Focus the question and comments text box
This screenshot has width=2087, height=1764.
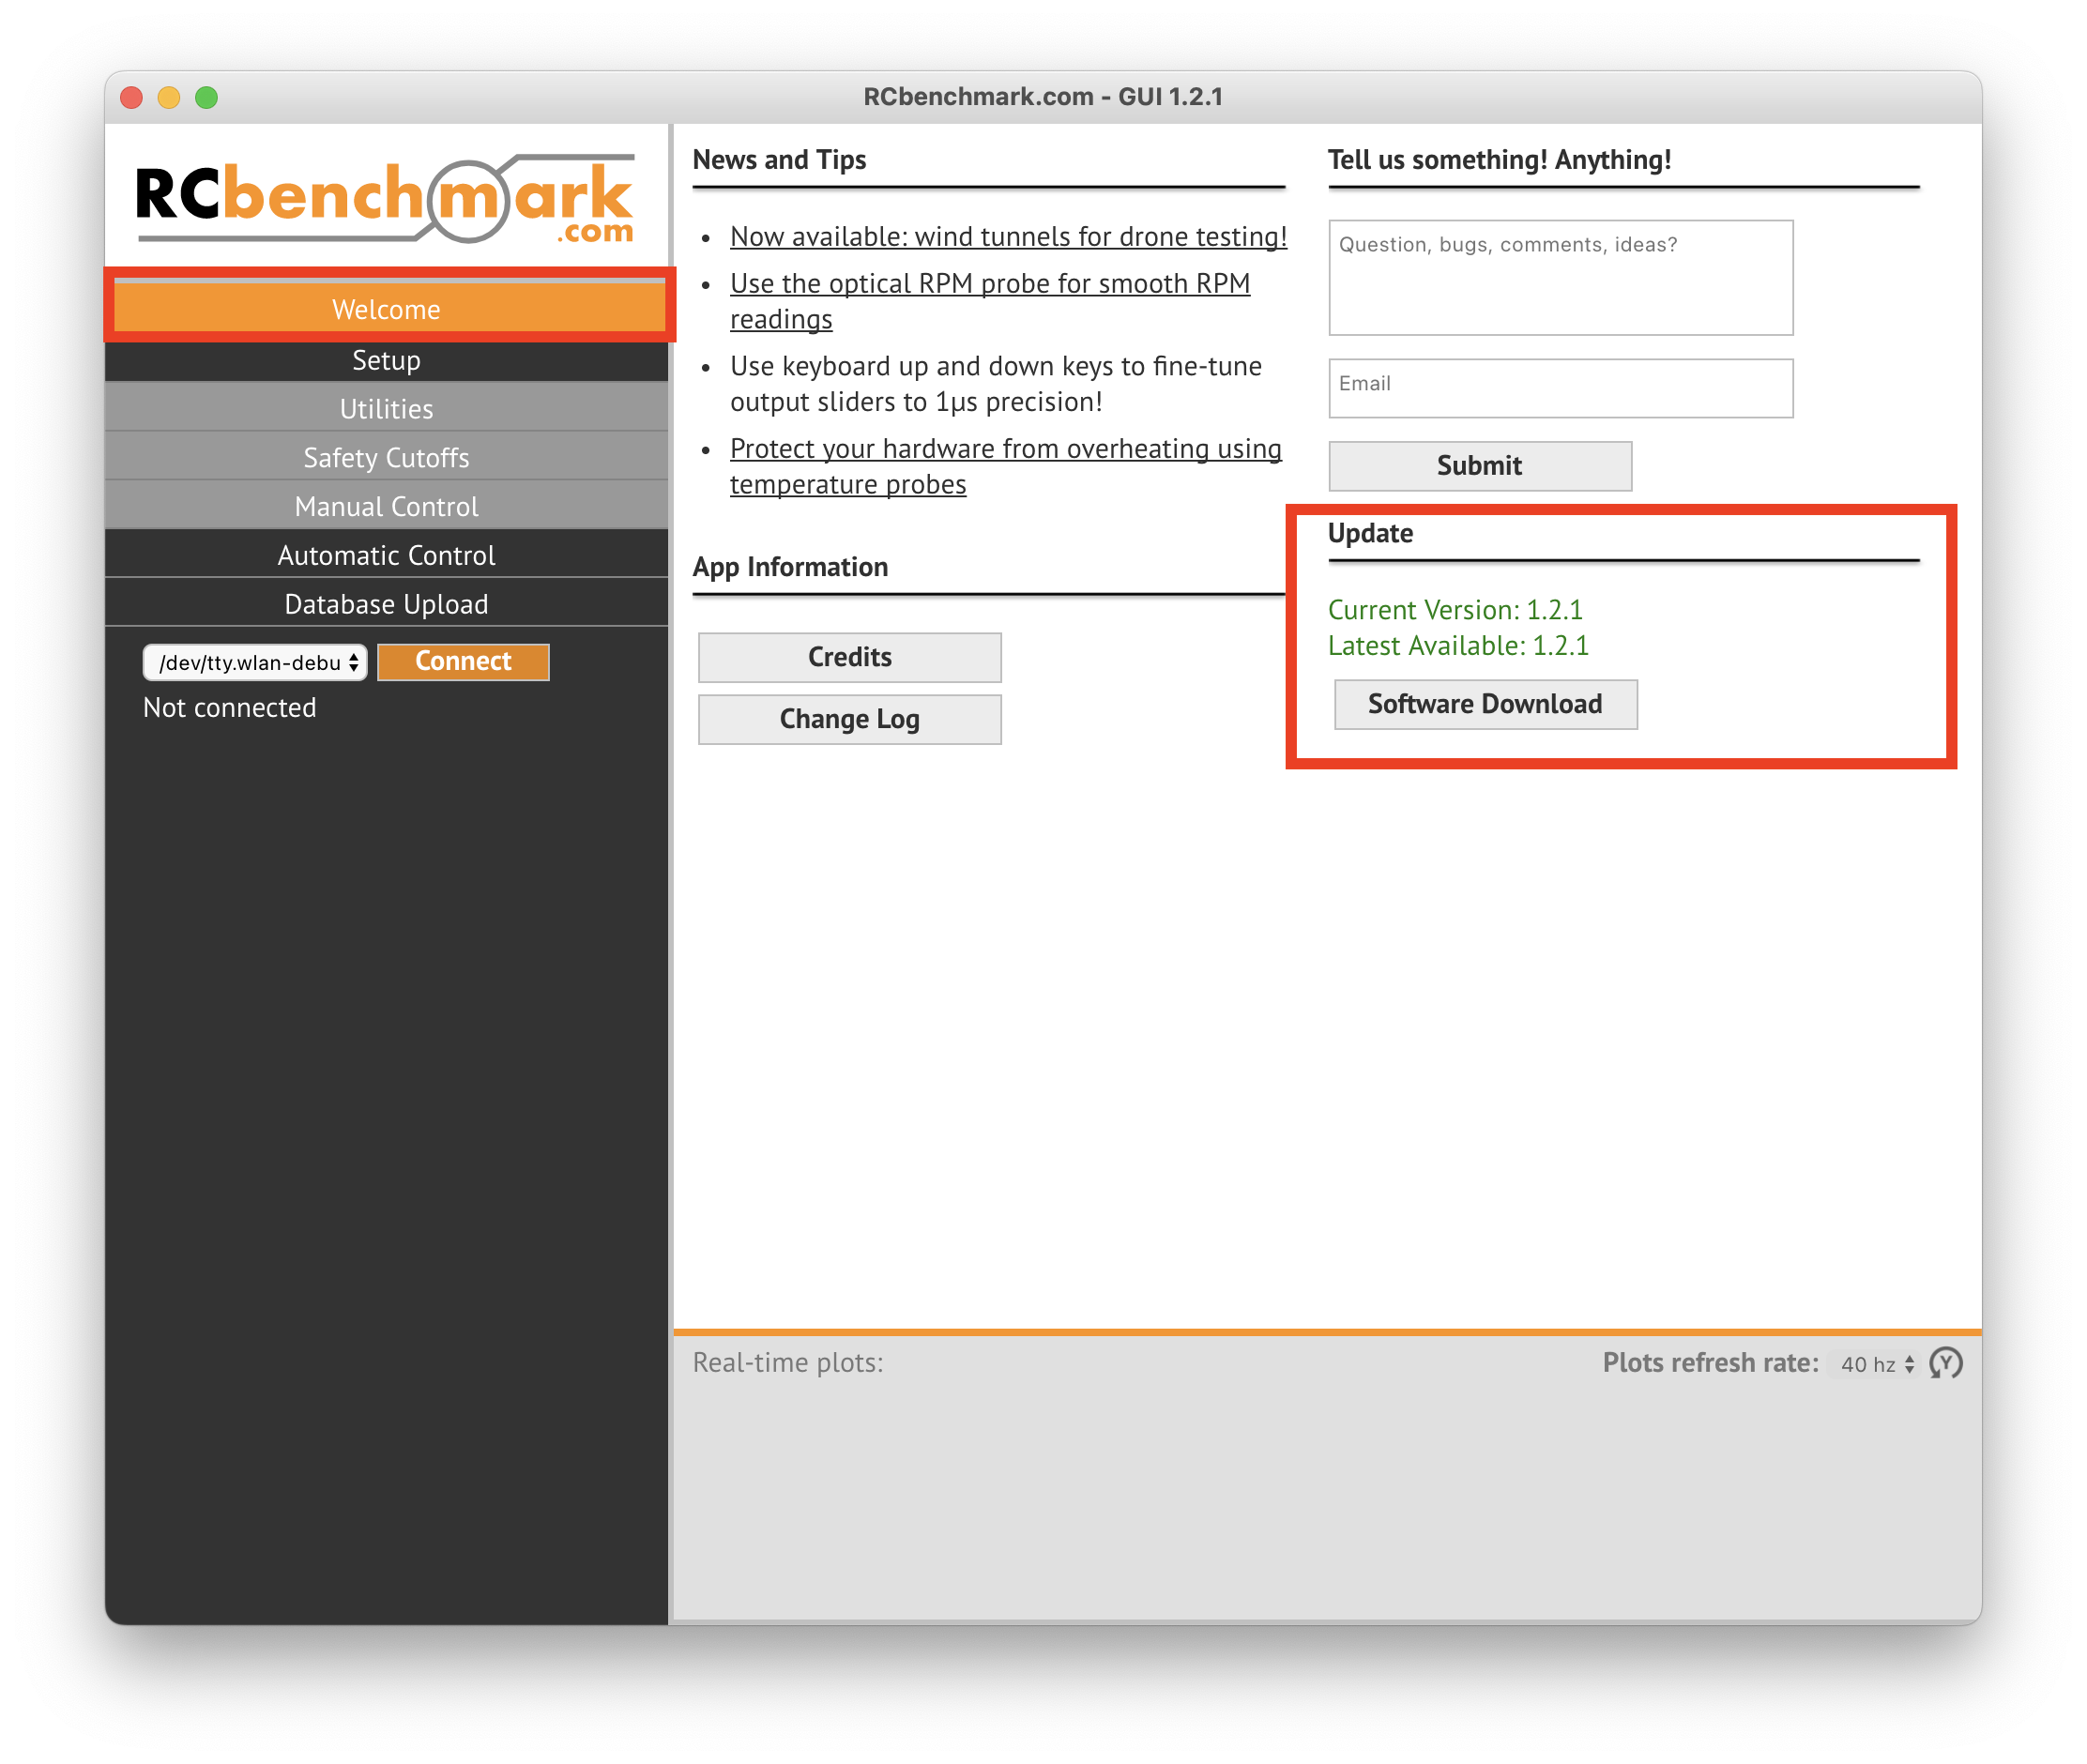pyautogui.click(x=1559, y=278)
